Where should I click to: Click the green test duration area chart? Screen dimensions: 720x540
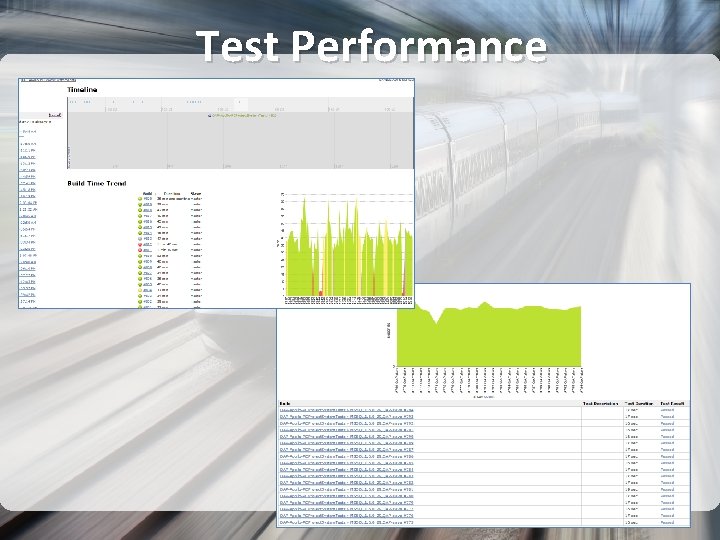(489, 334)
